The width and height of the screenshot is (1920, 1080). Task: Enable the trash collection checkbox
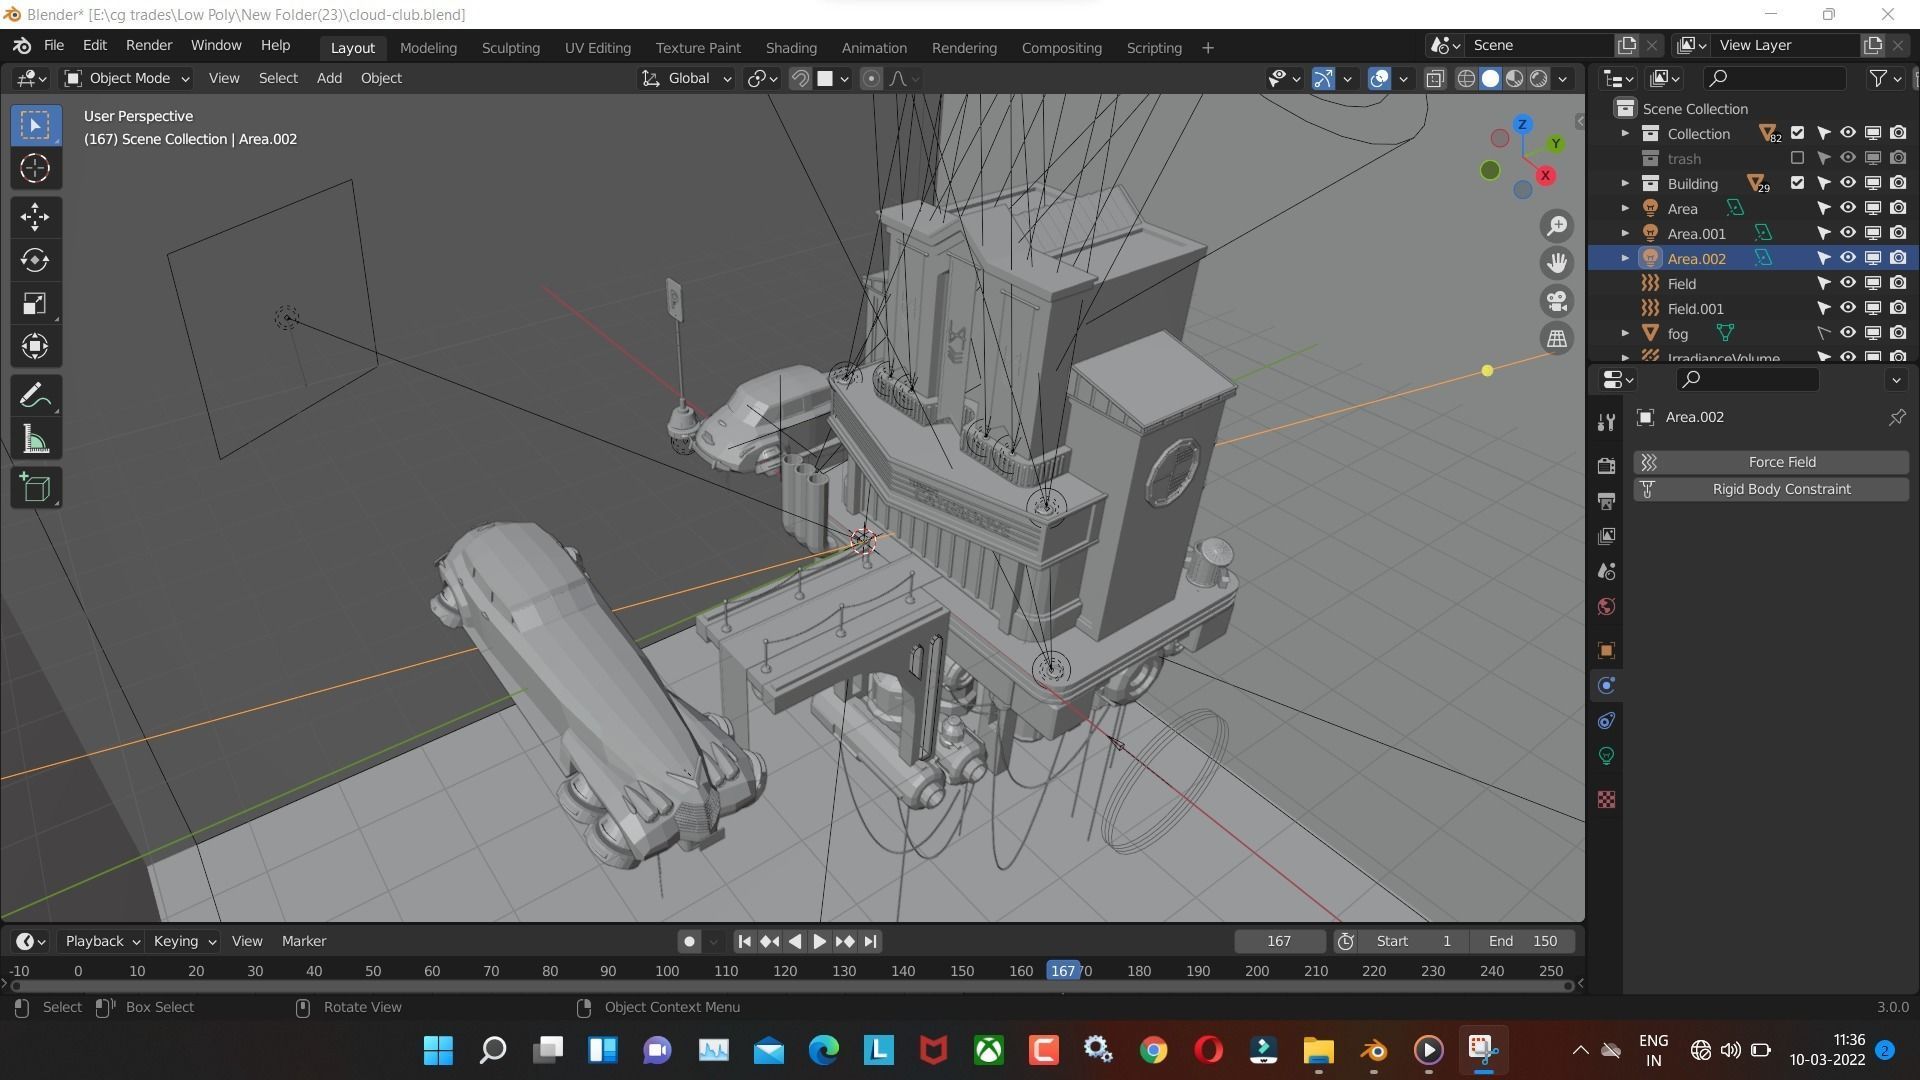[x=1797, y=159]
